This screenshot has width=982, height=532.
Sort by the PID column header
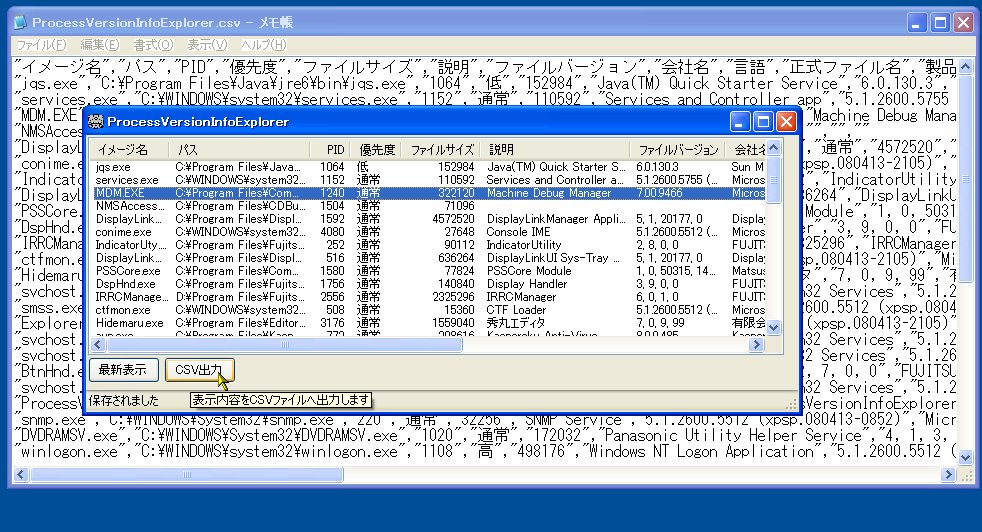point(330,149)
